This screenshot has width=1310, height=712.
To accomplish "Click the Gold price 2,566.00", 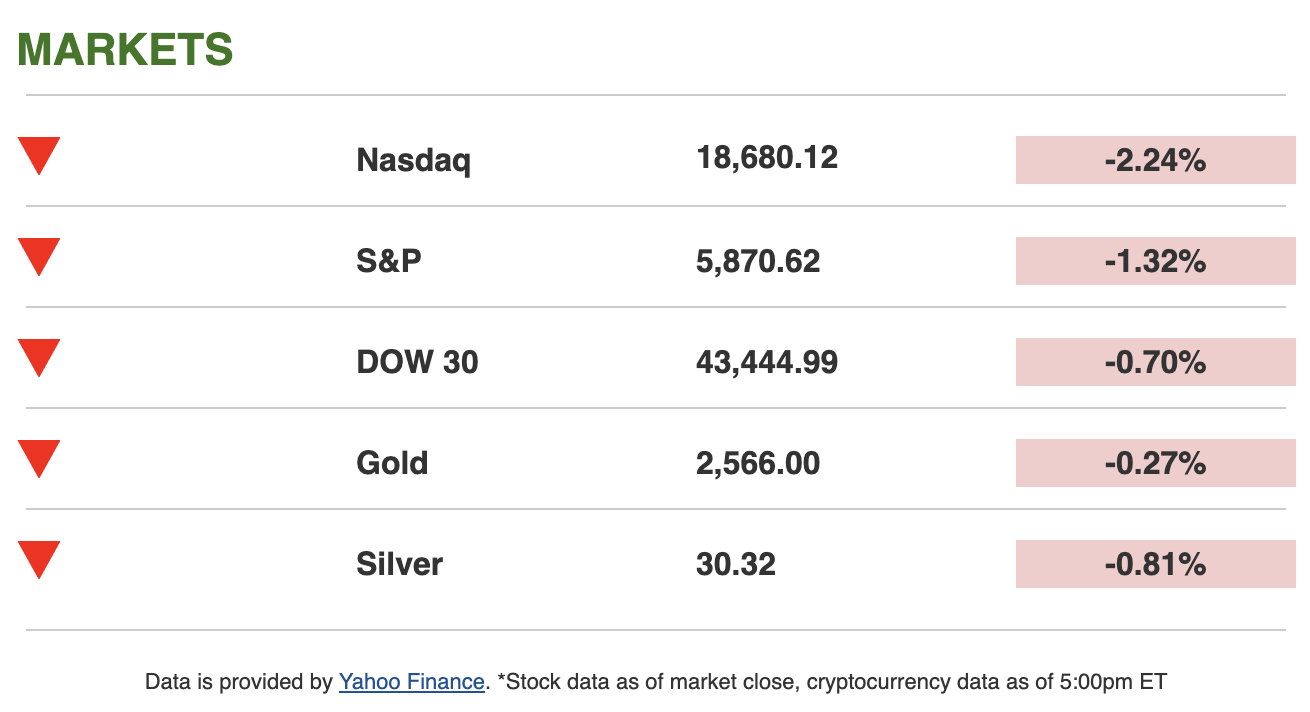I will pos(758,463).
